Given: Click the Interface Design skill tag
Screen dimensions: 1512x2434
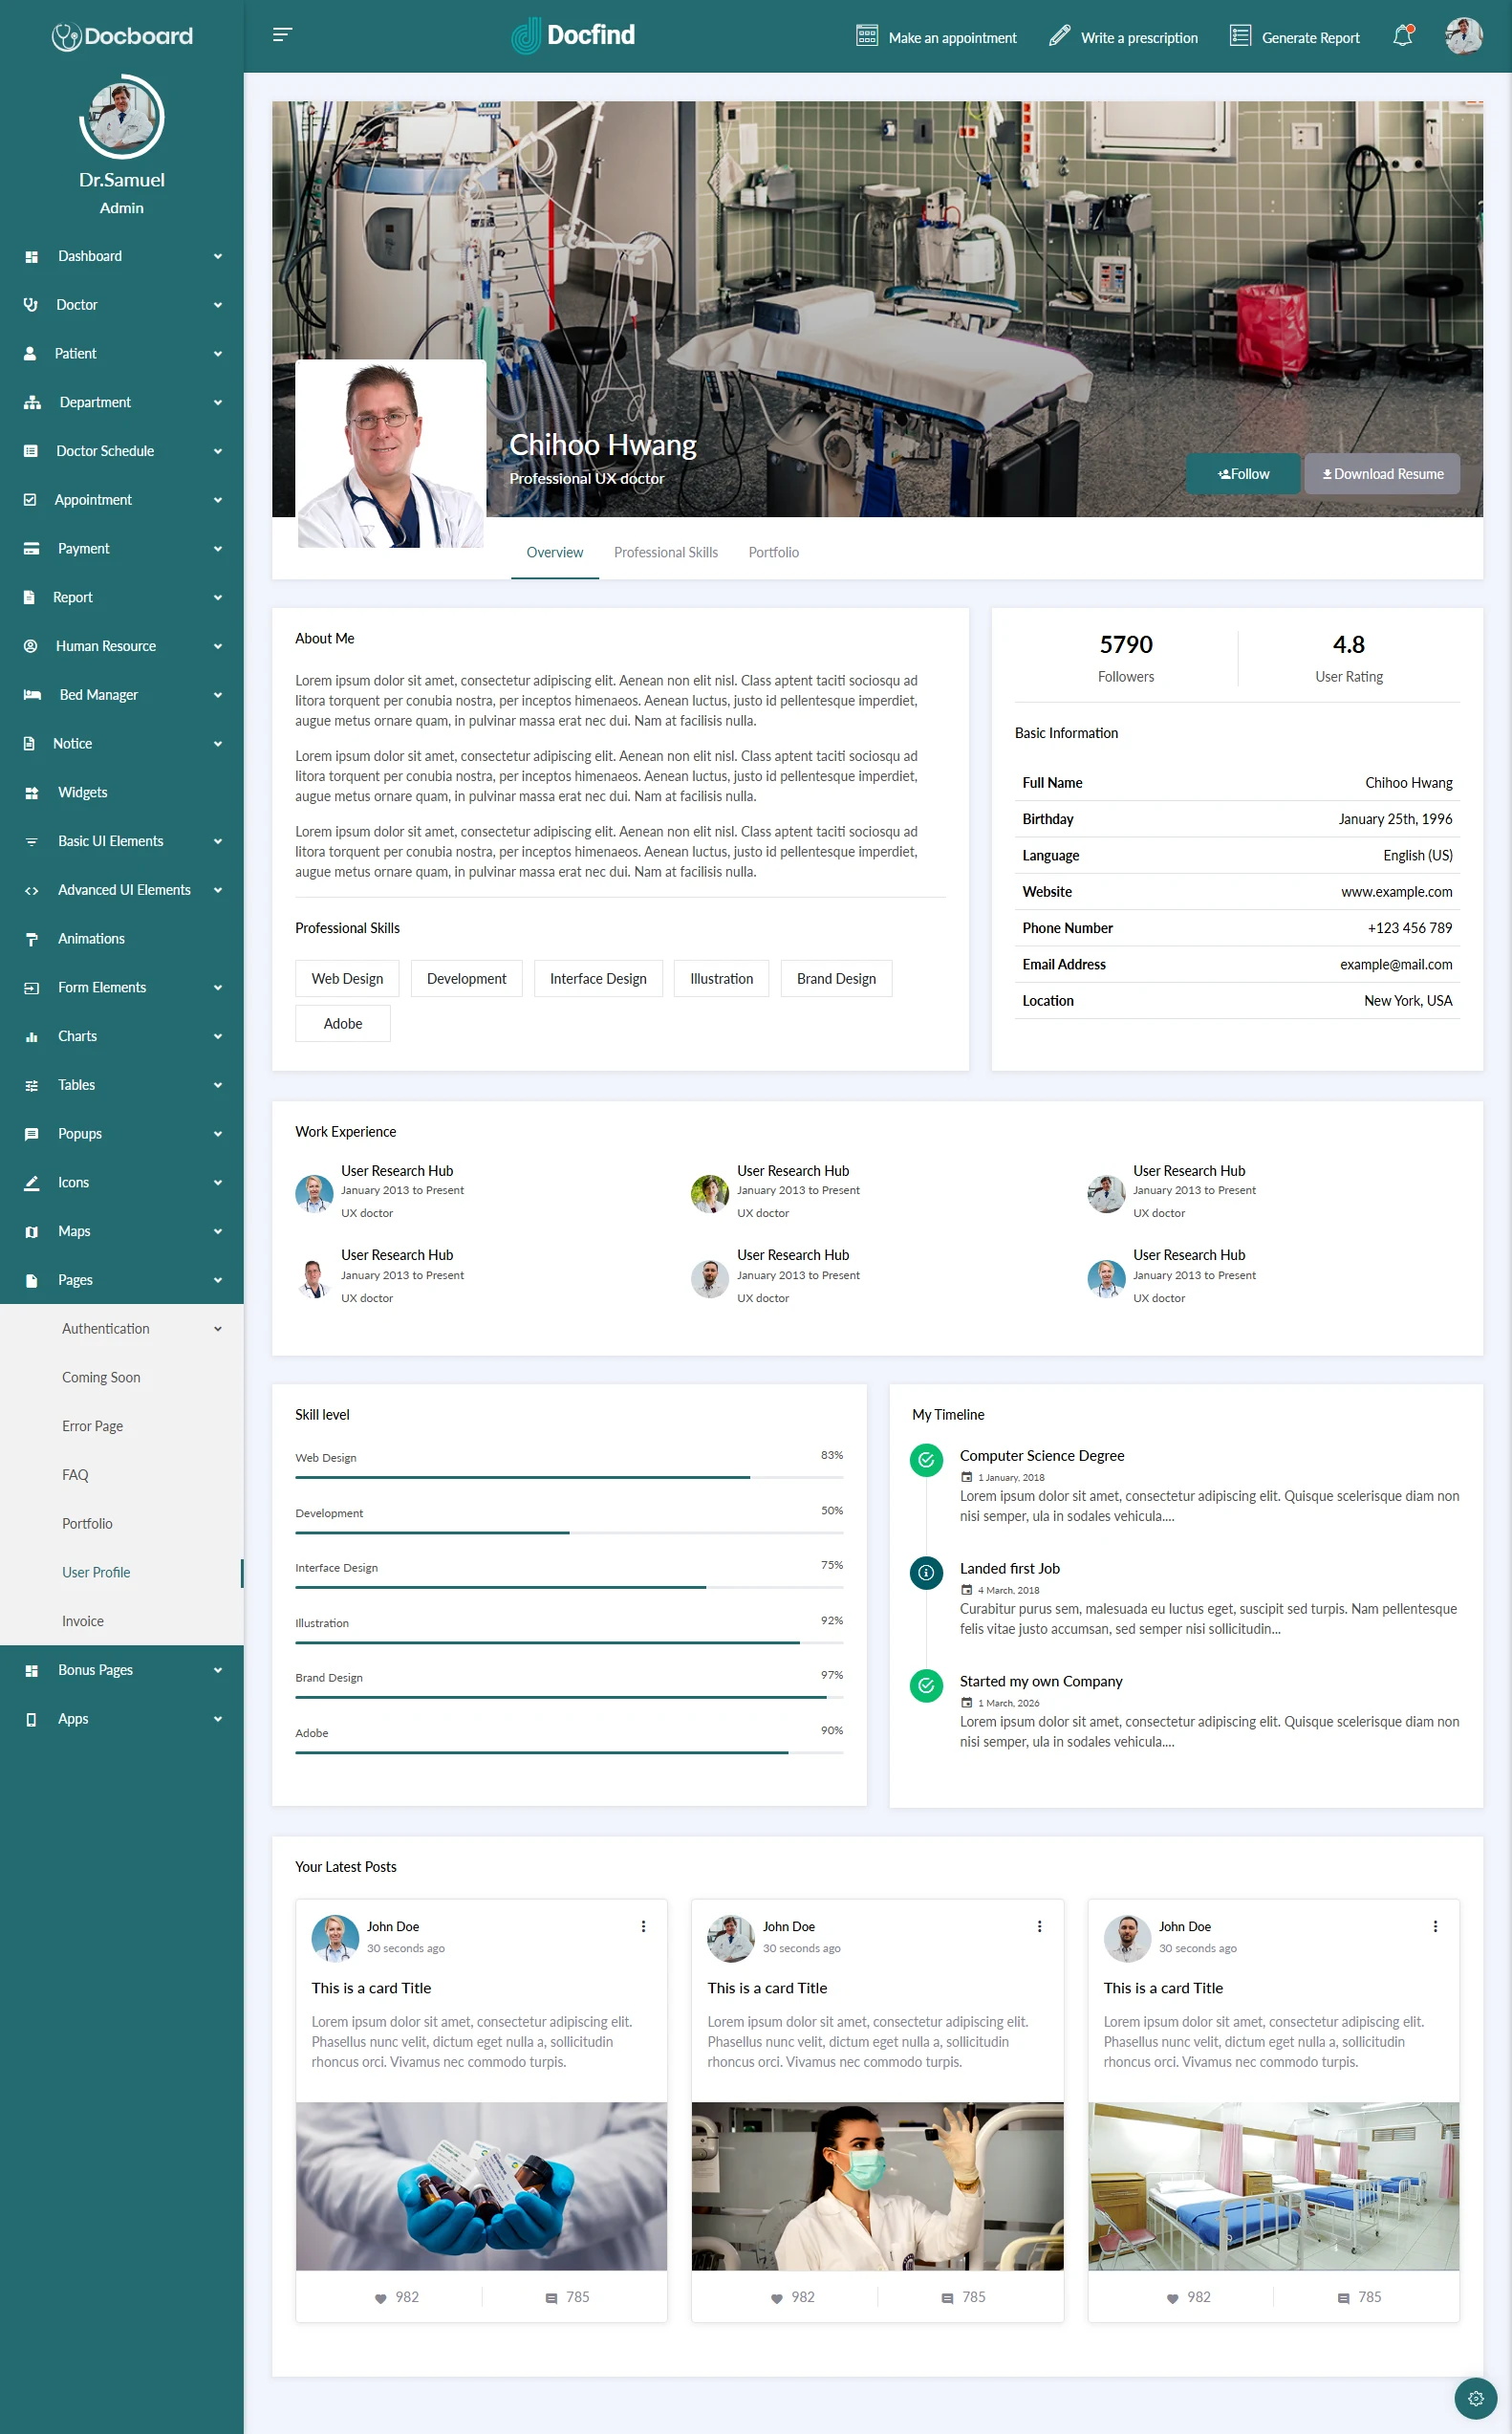Looking at the screenshot, I should pos(598,979).
